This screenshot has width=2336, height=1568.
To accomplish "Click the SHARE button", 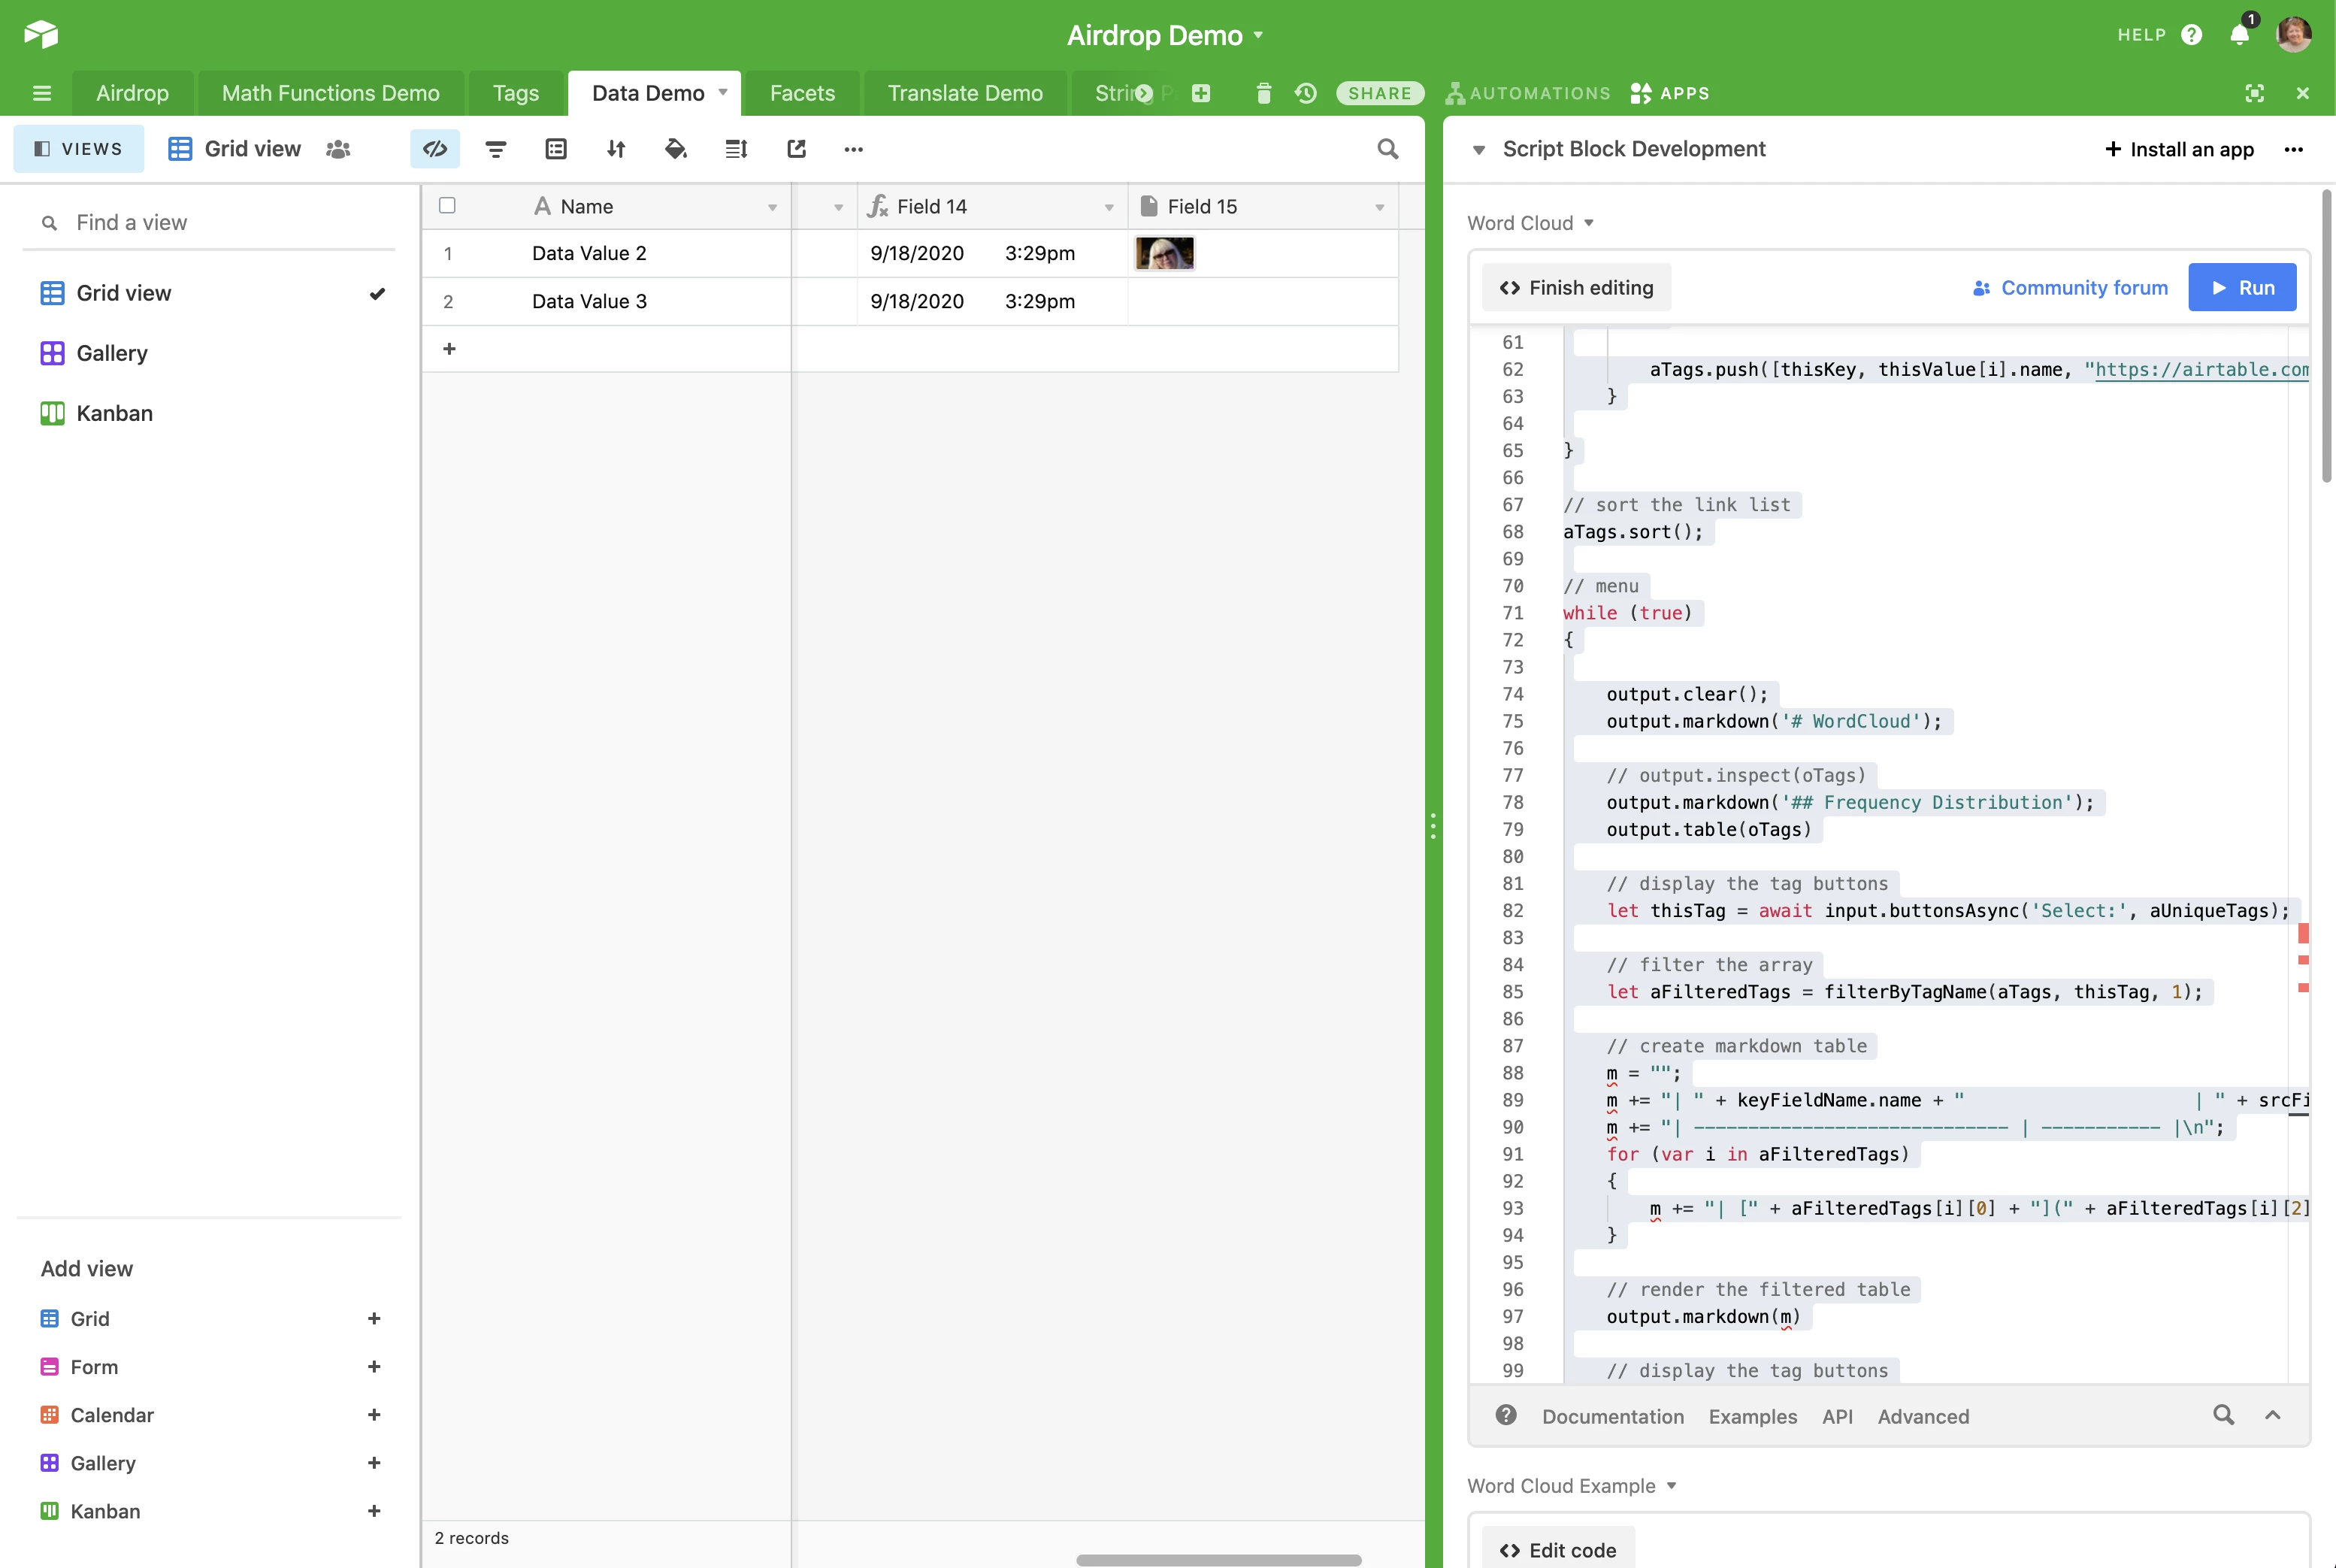I will click(x=1380, y=93).
